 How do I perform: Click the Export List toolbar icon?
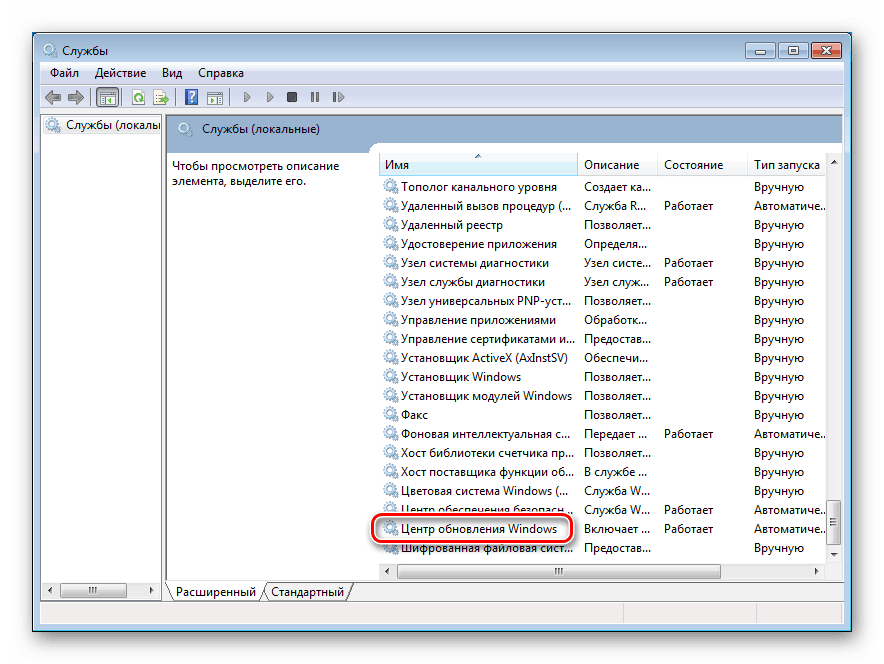(x=161, y=98)
